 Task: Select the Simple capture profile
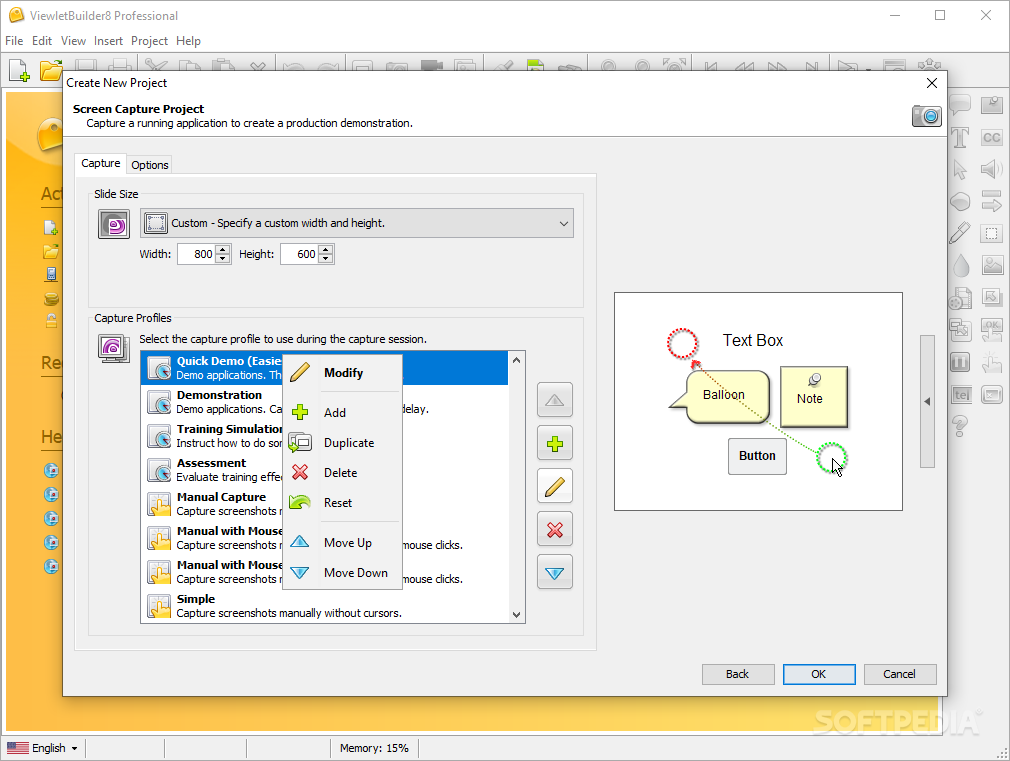325,606
